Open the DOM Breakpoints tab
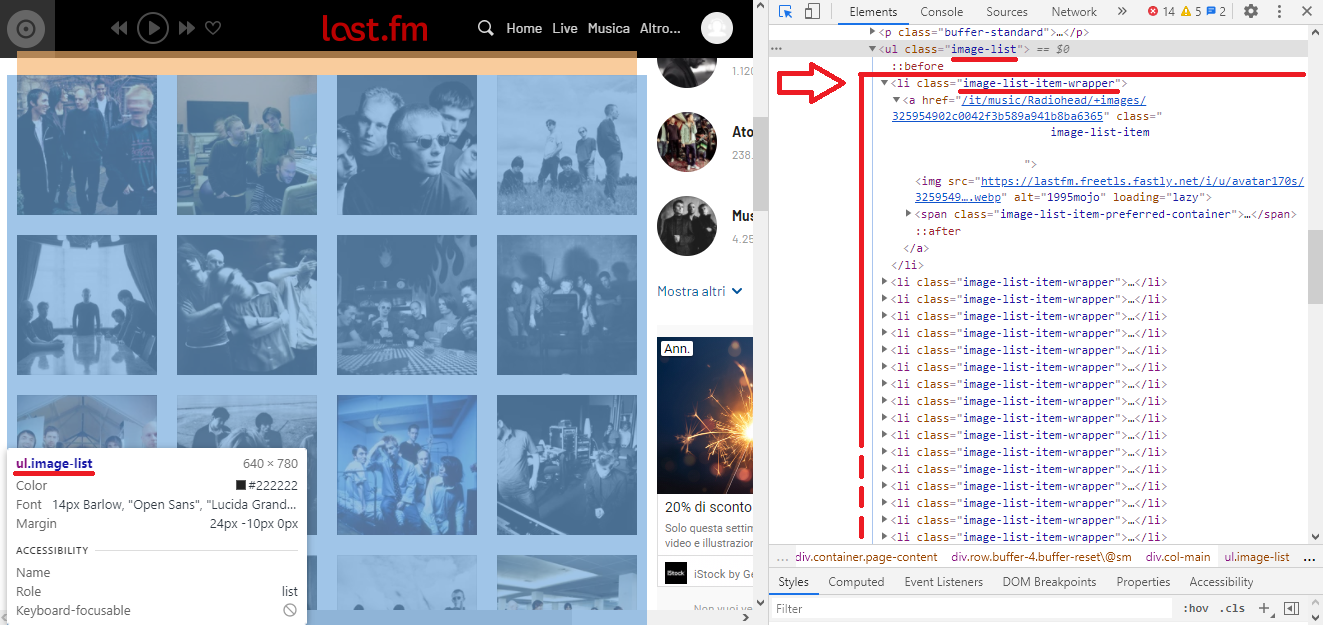This screenshot has width=1323, height=625. (1049, 581)
